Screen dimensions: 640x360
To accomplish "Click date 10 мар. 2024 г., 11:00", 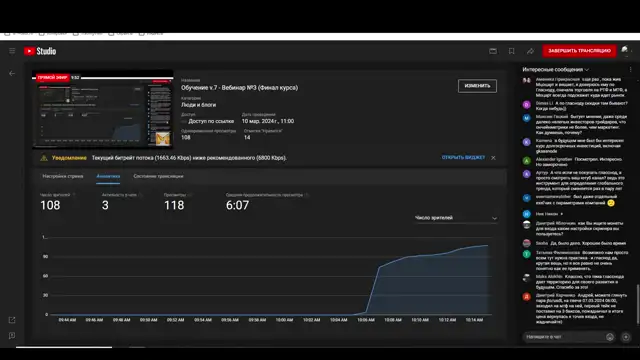I will point(268,121).
